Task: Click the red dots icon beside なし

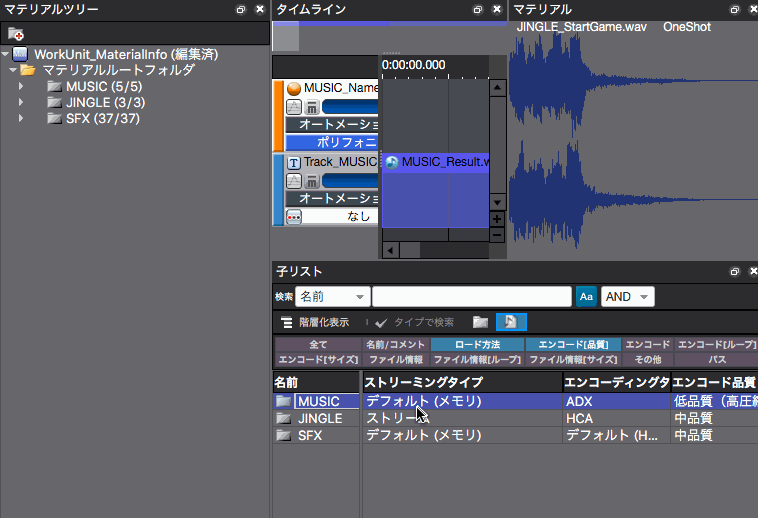Action: pos(294,216)
